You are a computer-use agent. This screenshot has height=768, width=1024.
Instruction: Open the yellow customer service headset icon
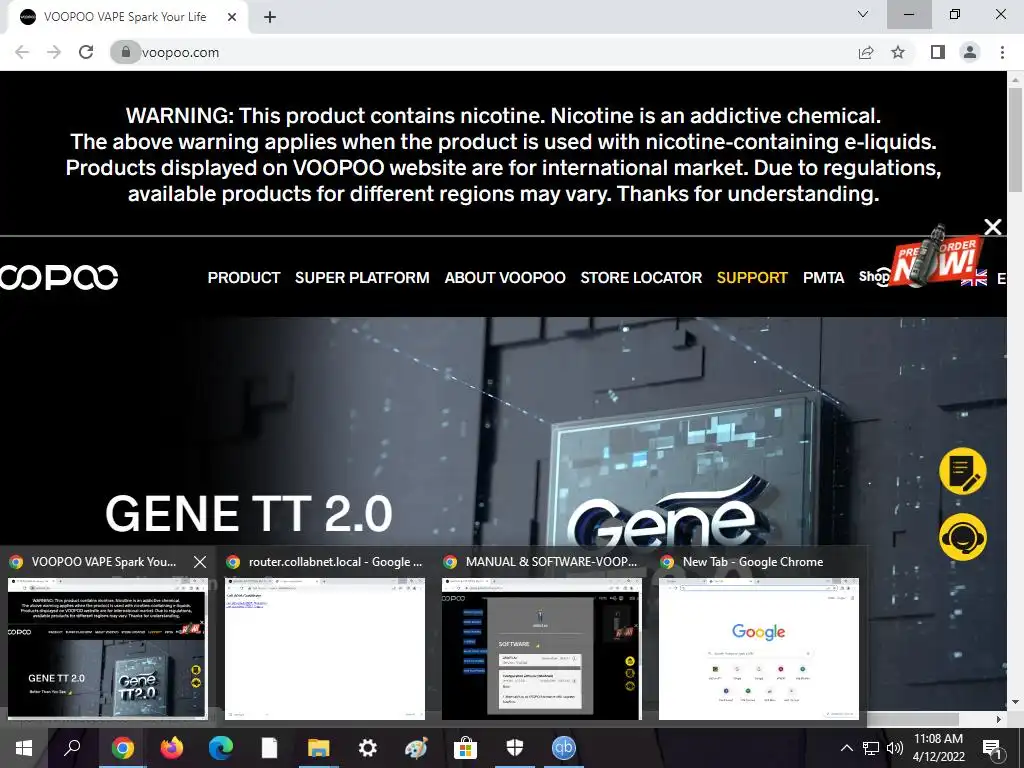coord(963,537)
